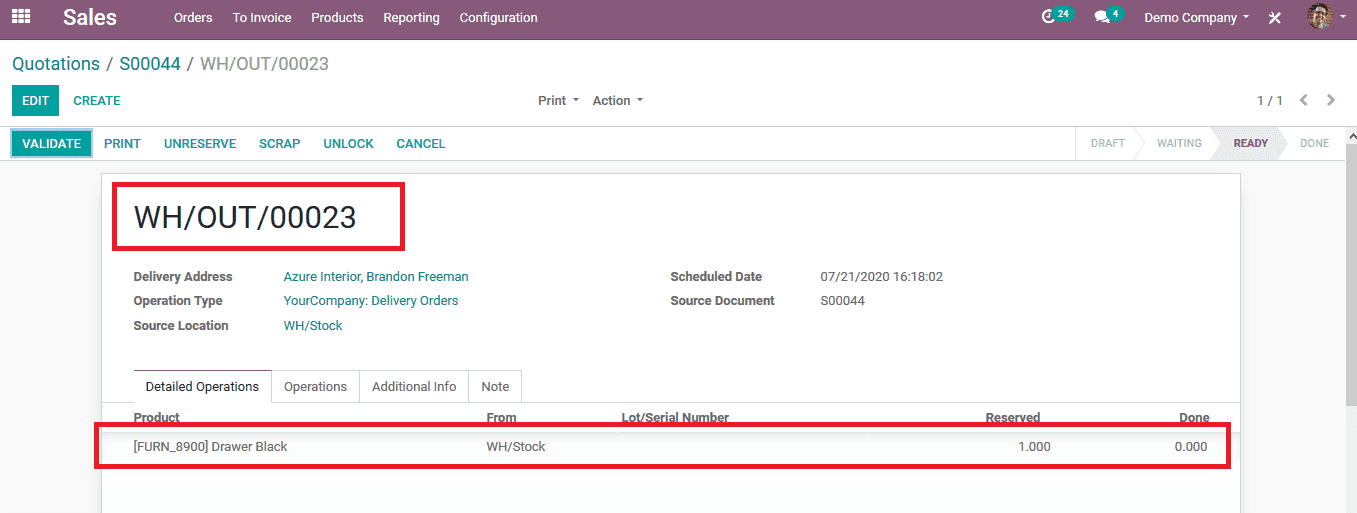Click the 1.000 reserved quantity cell
The image size is (1357, 513).
pos(1034,447)
